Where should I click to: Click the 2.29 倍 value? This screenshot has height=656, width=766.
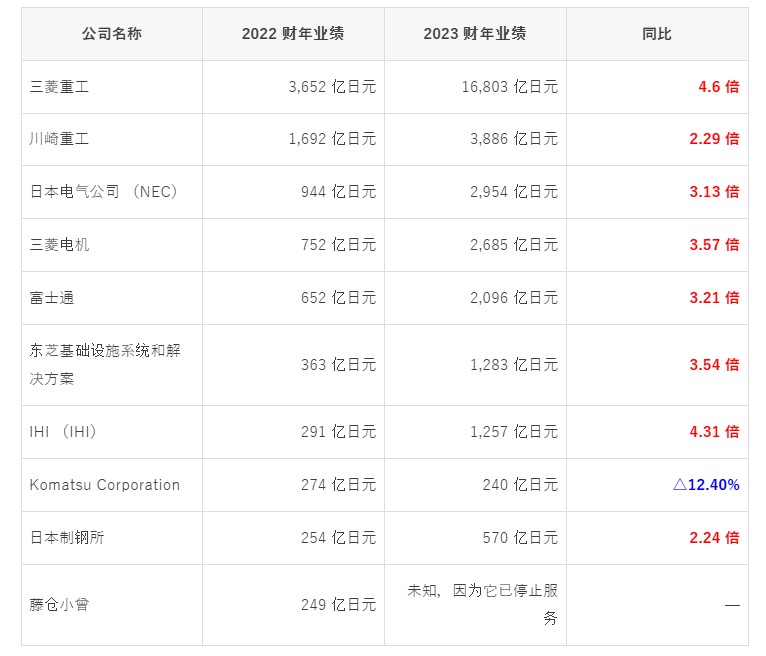714,139
